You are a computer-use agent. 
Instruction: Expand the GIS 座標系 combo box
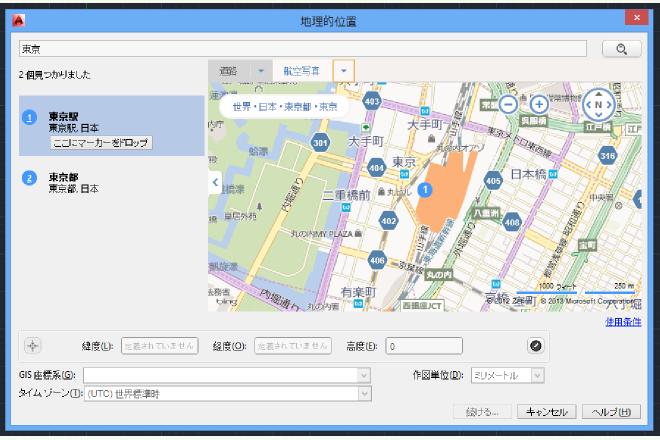[364, 375]
